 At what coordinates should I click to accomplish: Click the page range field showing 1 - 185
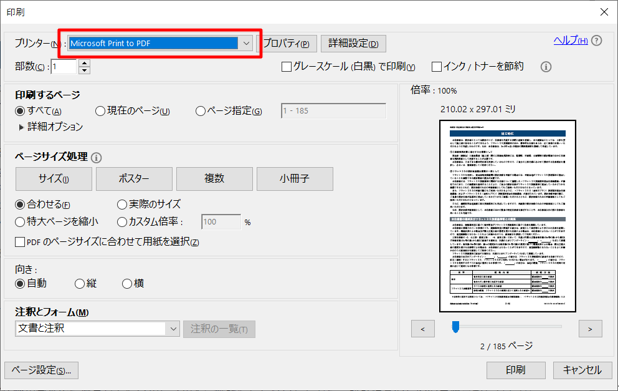pos(334,111)
